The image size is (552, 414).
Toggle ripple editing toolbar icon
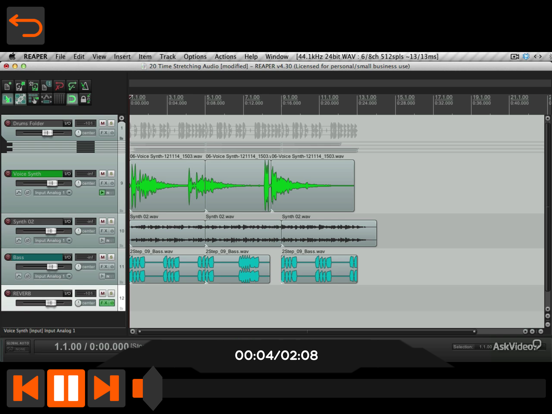pos(33,99)
